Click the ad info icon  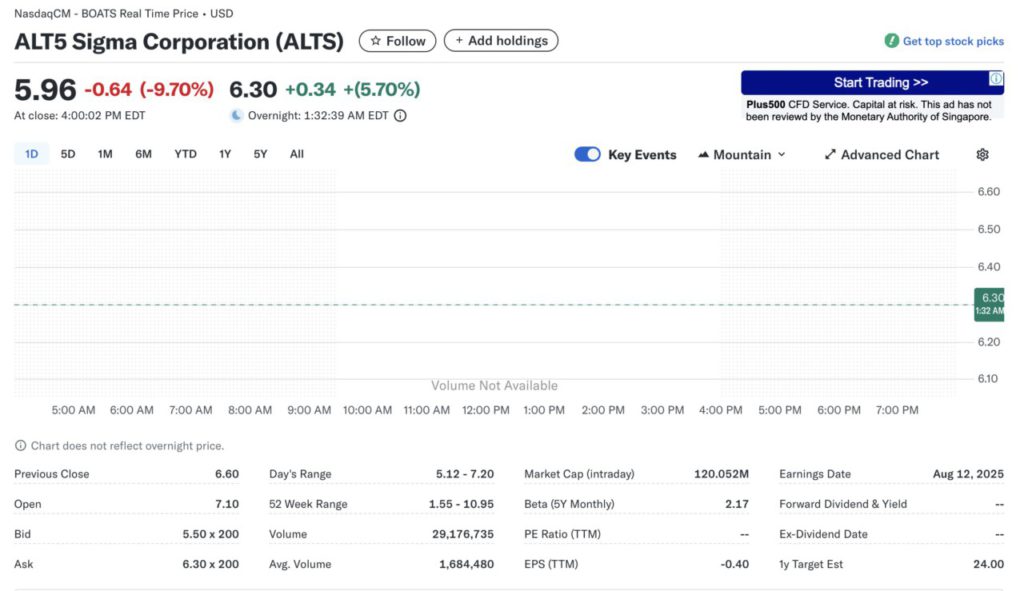[996, 79]
